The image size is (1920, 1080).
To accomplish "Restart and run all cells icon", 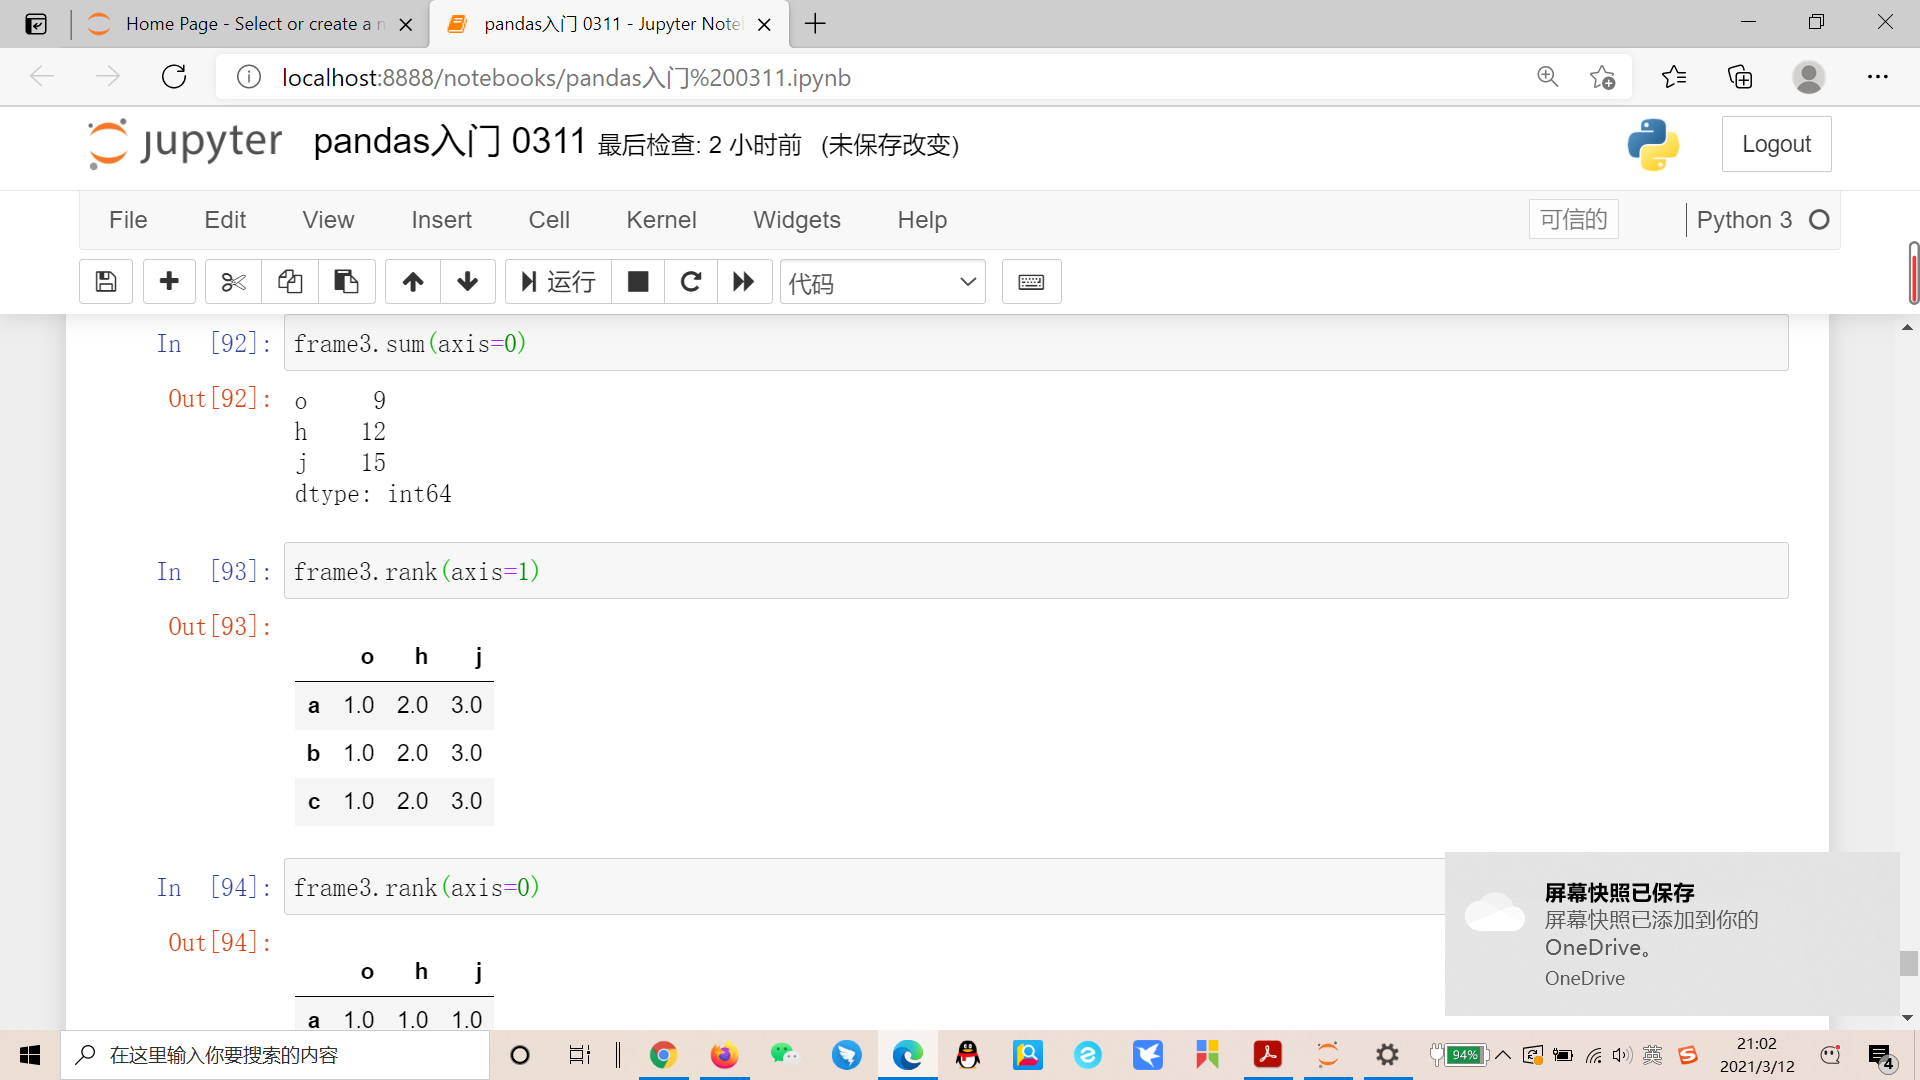I will 744,282.
